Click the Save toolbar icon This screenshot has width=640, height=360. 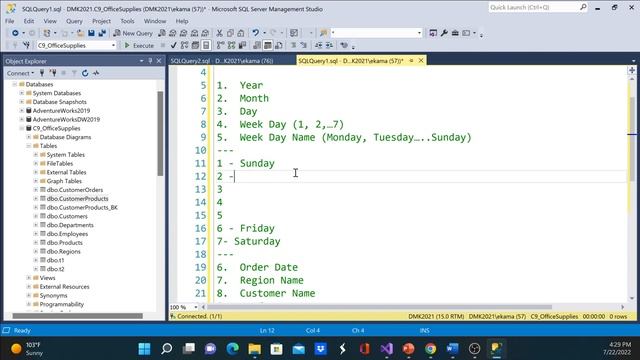click(91, 33)
